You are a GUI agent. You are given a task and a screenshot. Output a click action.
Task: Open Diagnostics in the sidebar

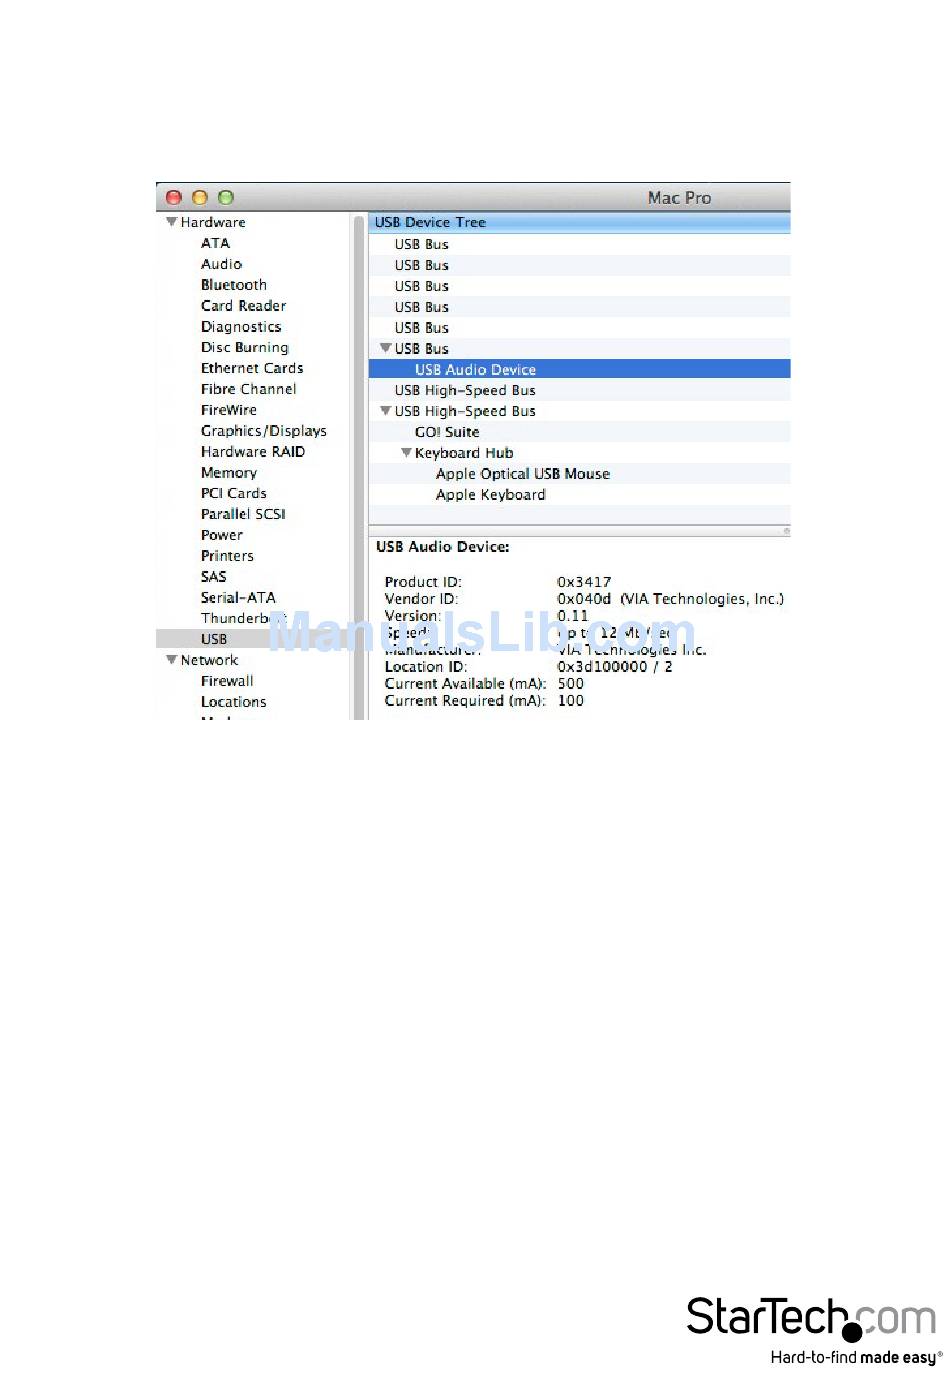[x=241, y=327]
